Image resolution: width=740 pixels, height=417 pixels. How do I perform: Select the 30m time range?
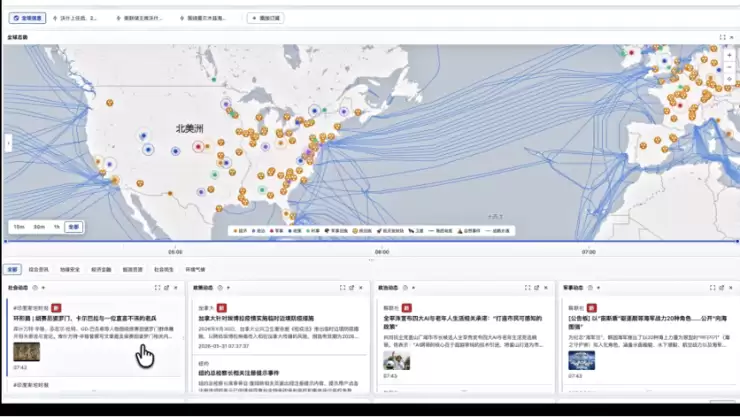tap(39, 227)
